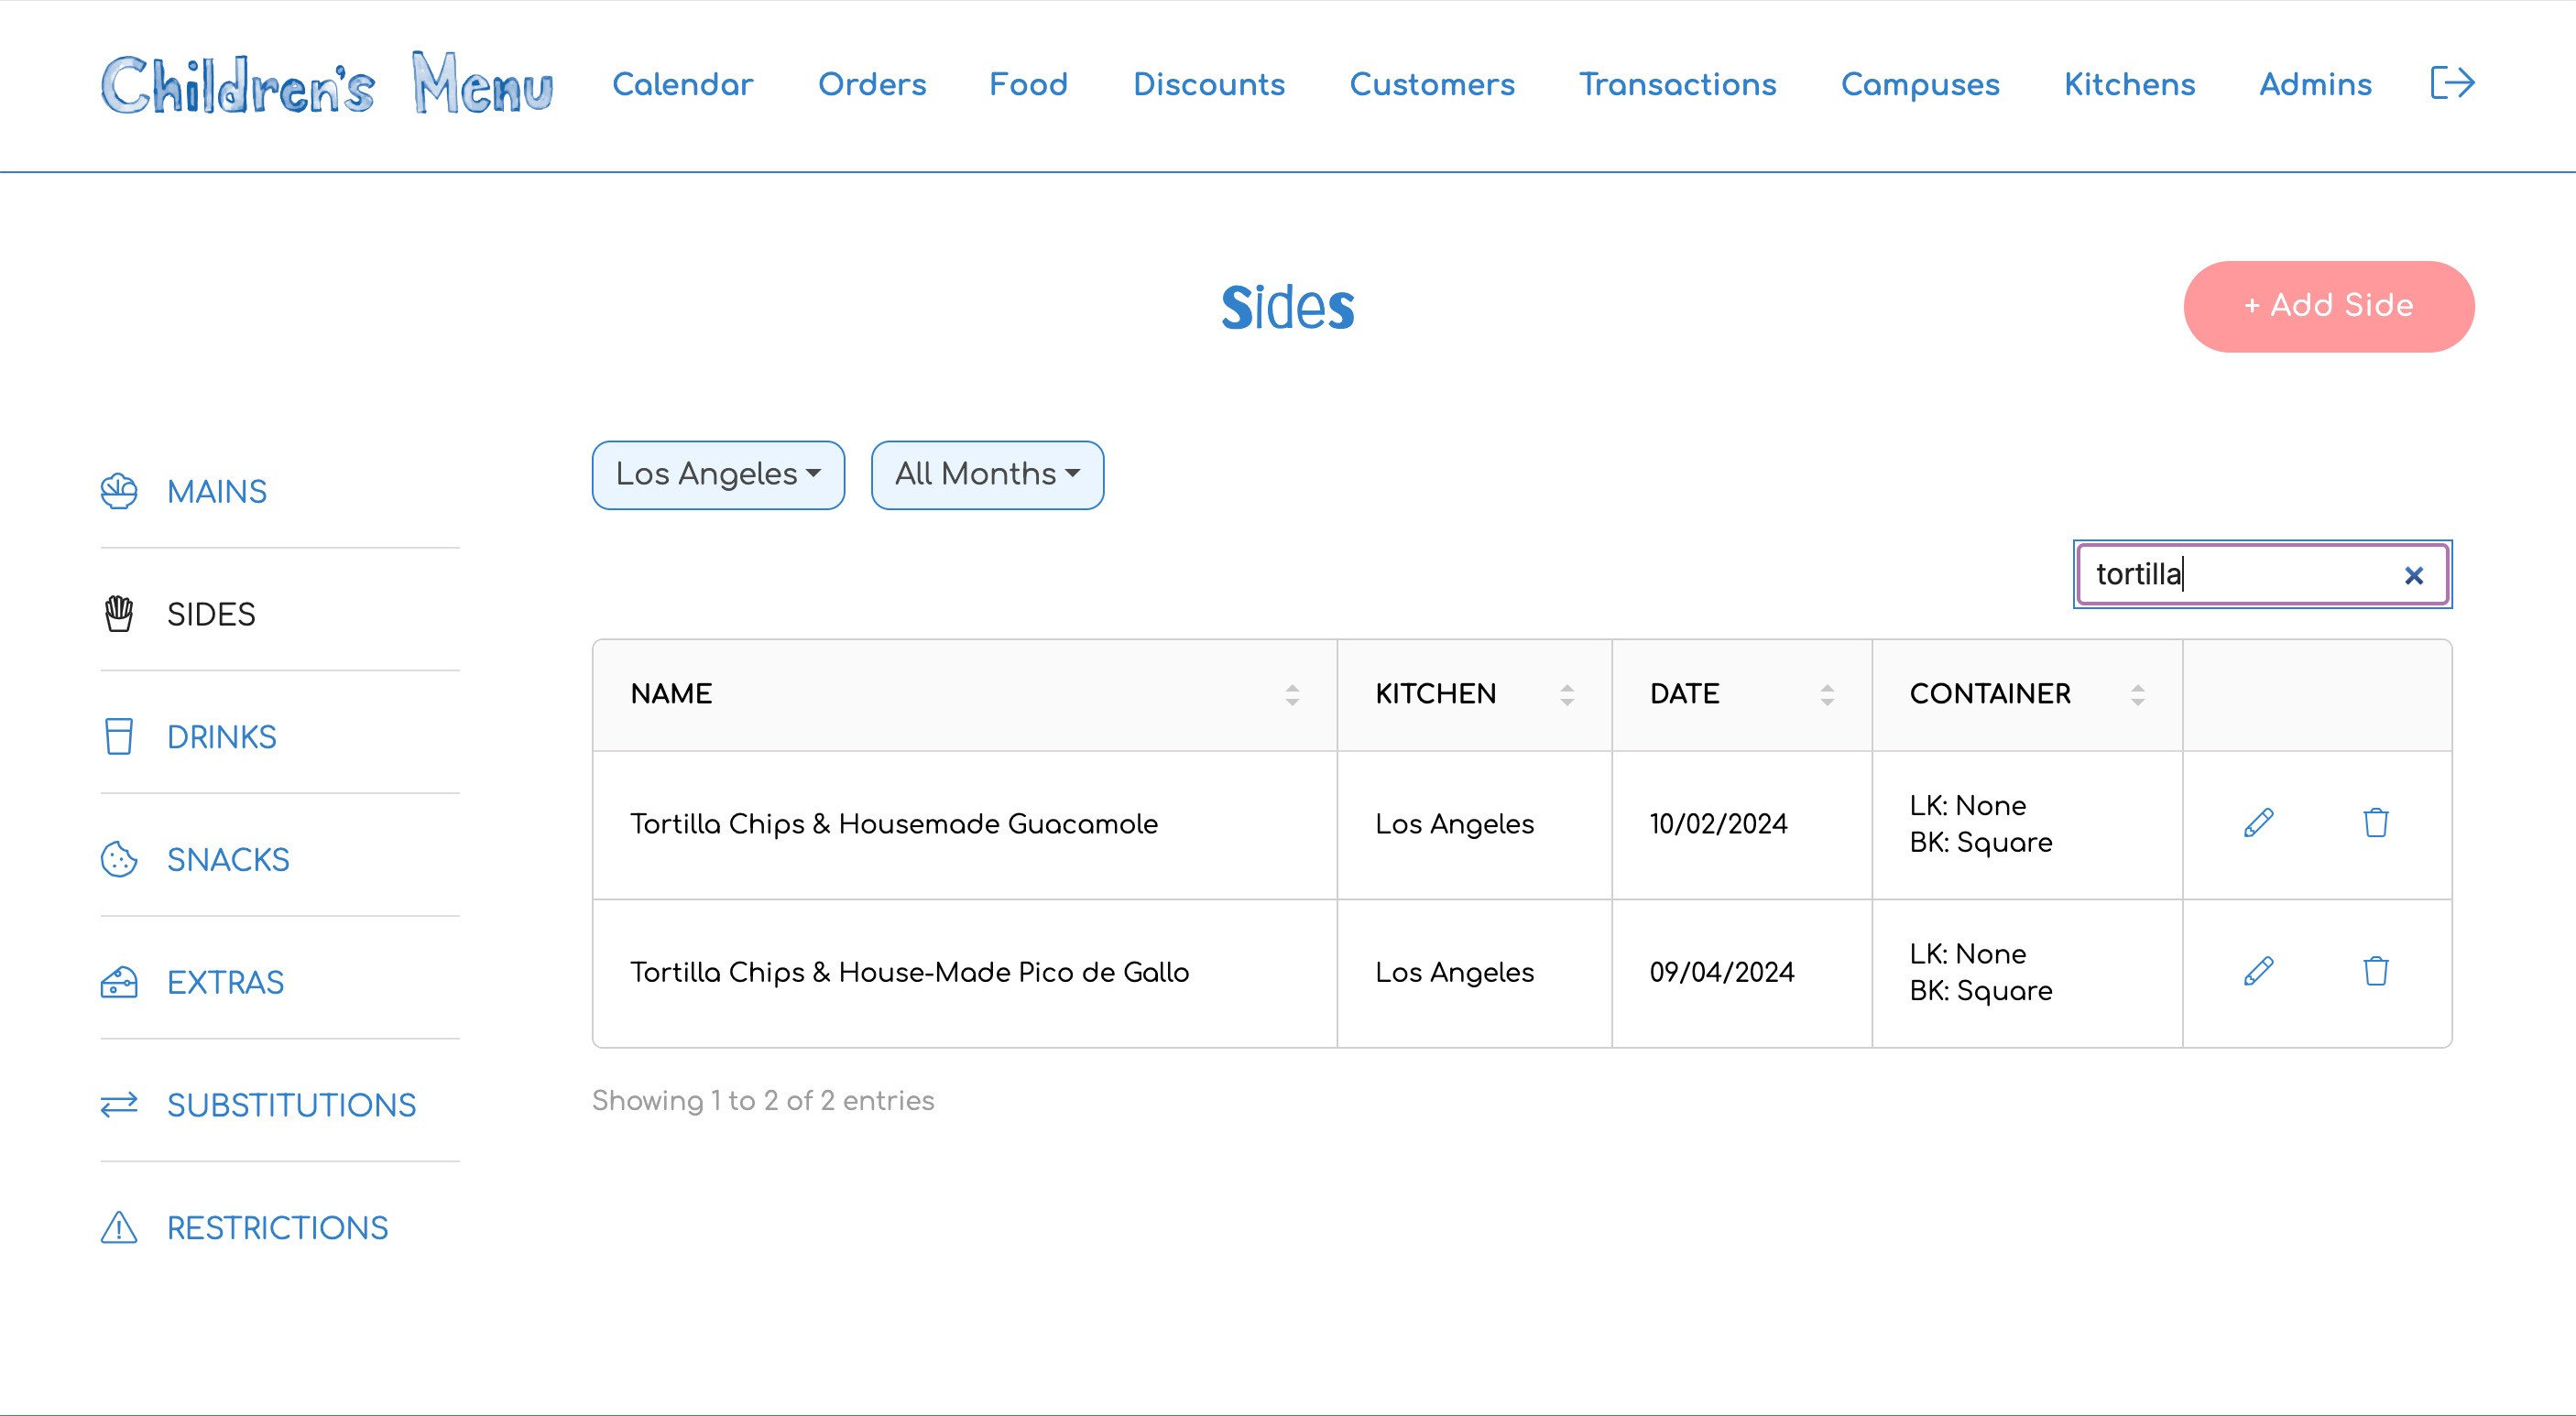This screenshot has height=1416, width=2576.
Task: Edit Tortilla Chips & Housemade Guacamole pencil icon
Action: pos(2259,823)
